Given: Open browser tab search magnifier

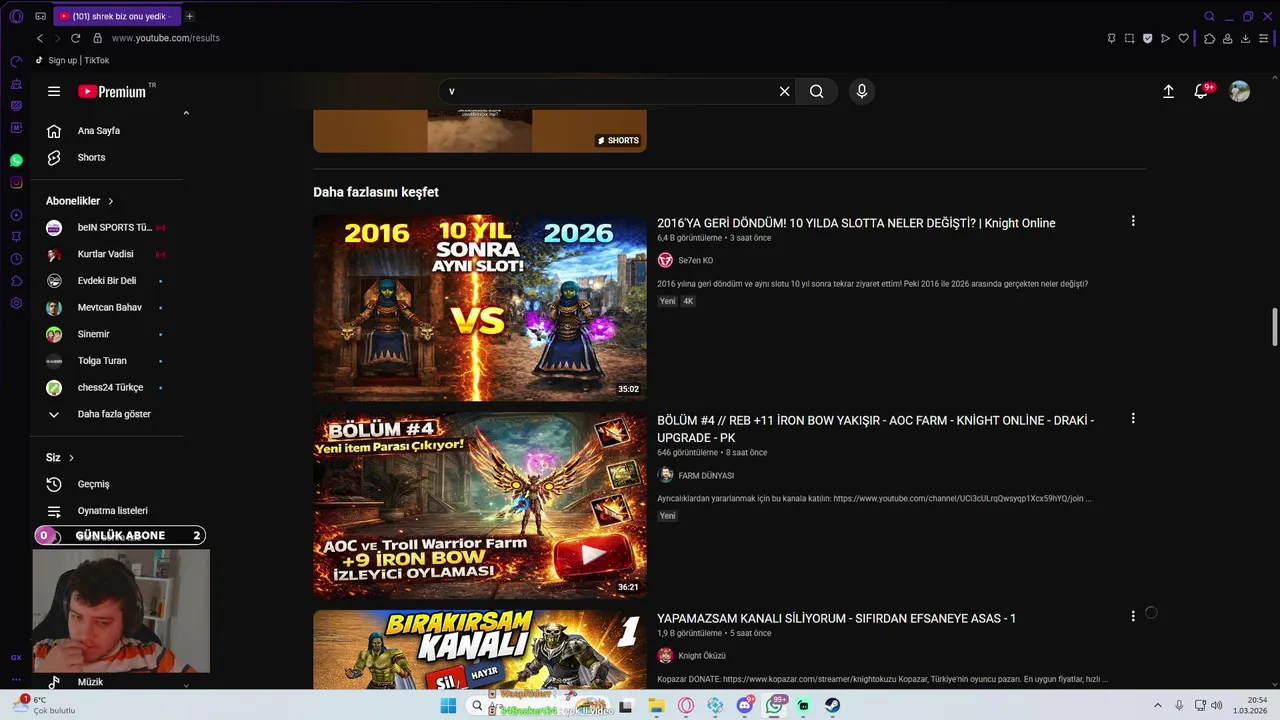Looking at the screenshot, I should click(1209, 16).
